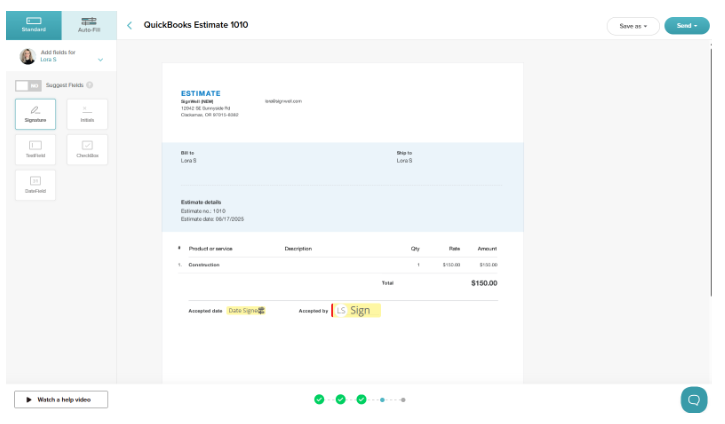
Task: Select the Signature field tool
Action: coord(35,113)
